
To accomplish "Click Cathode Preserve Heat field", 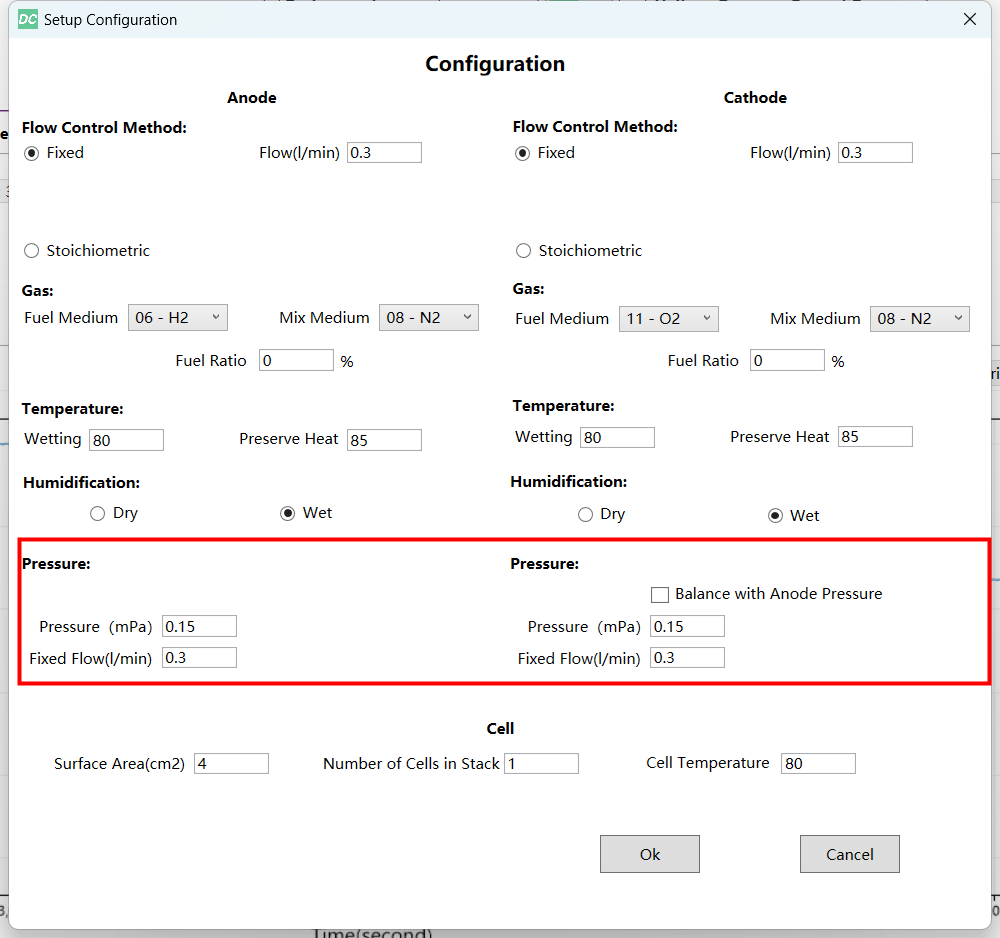I will click(x=875, y=437).
